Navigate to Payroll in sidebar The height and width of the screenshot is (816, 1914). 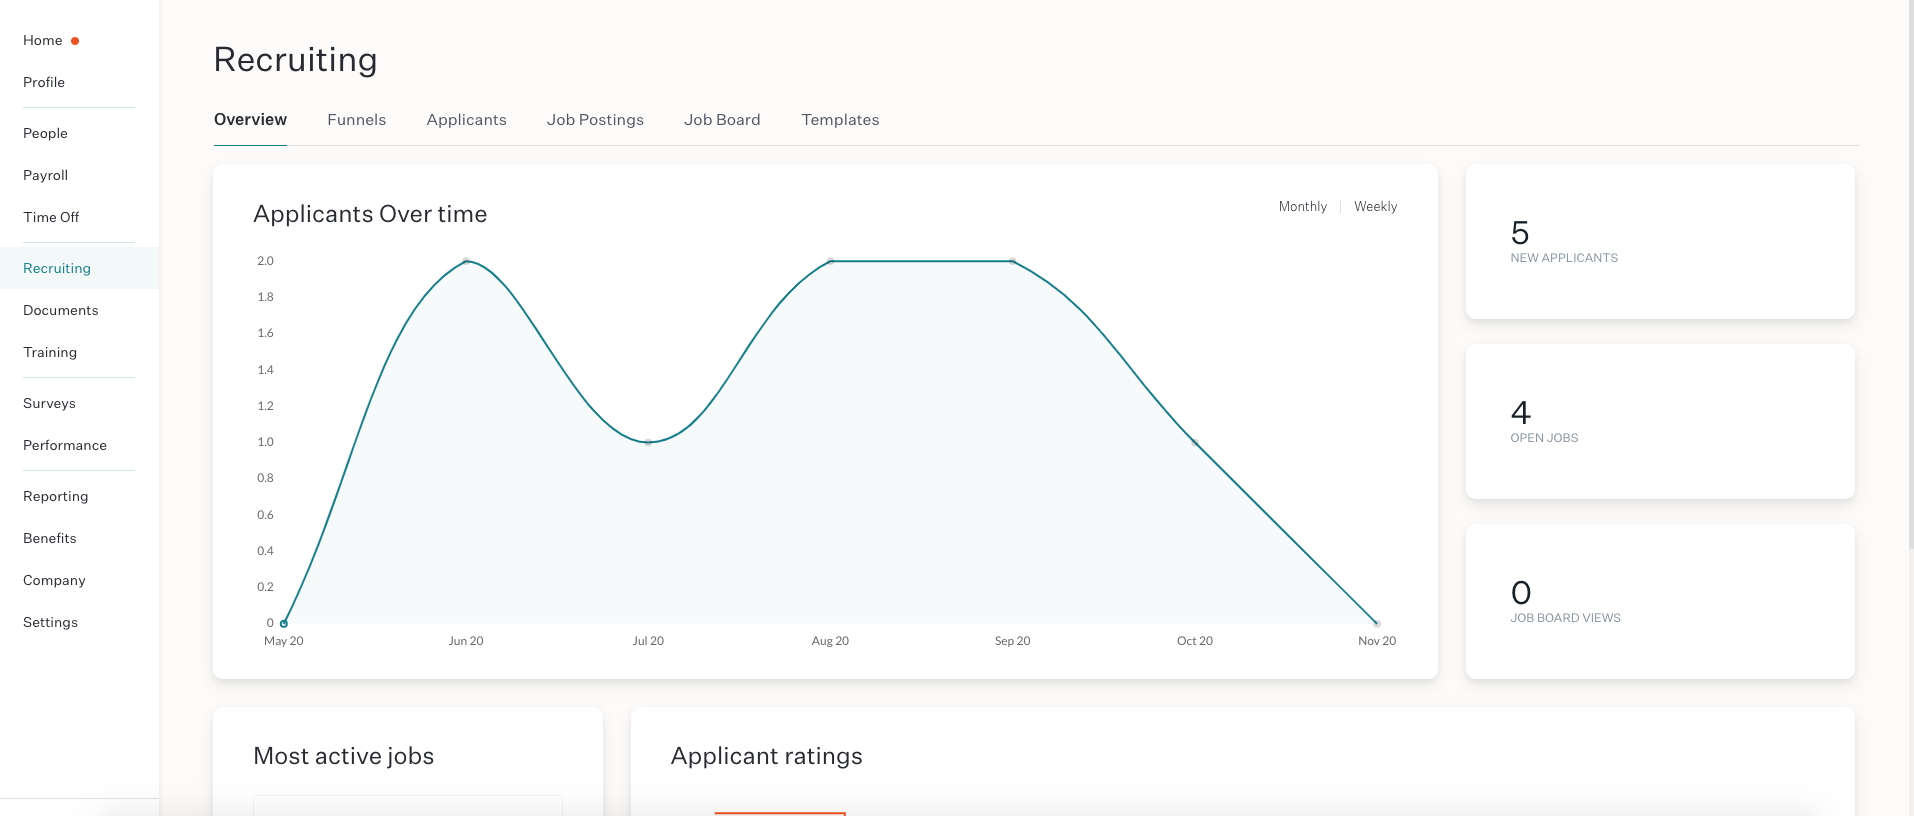click(46, 176)
